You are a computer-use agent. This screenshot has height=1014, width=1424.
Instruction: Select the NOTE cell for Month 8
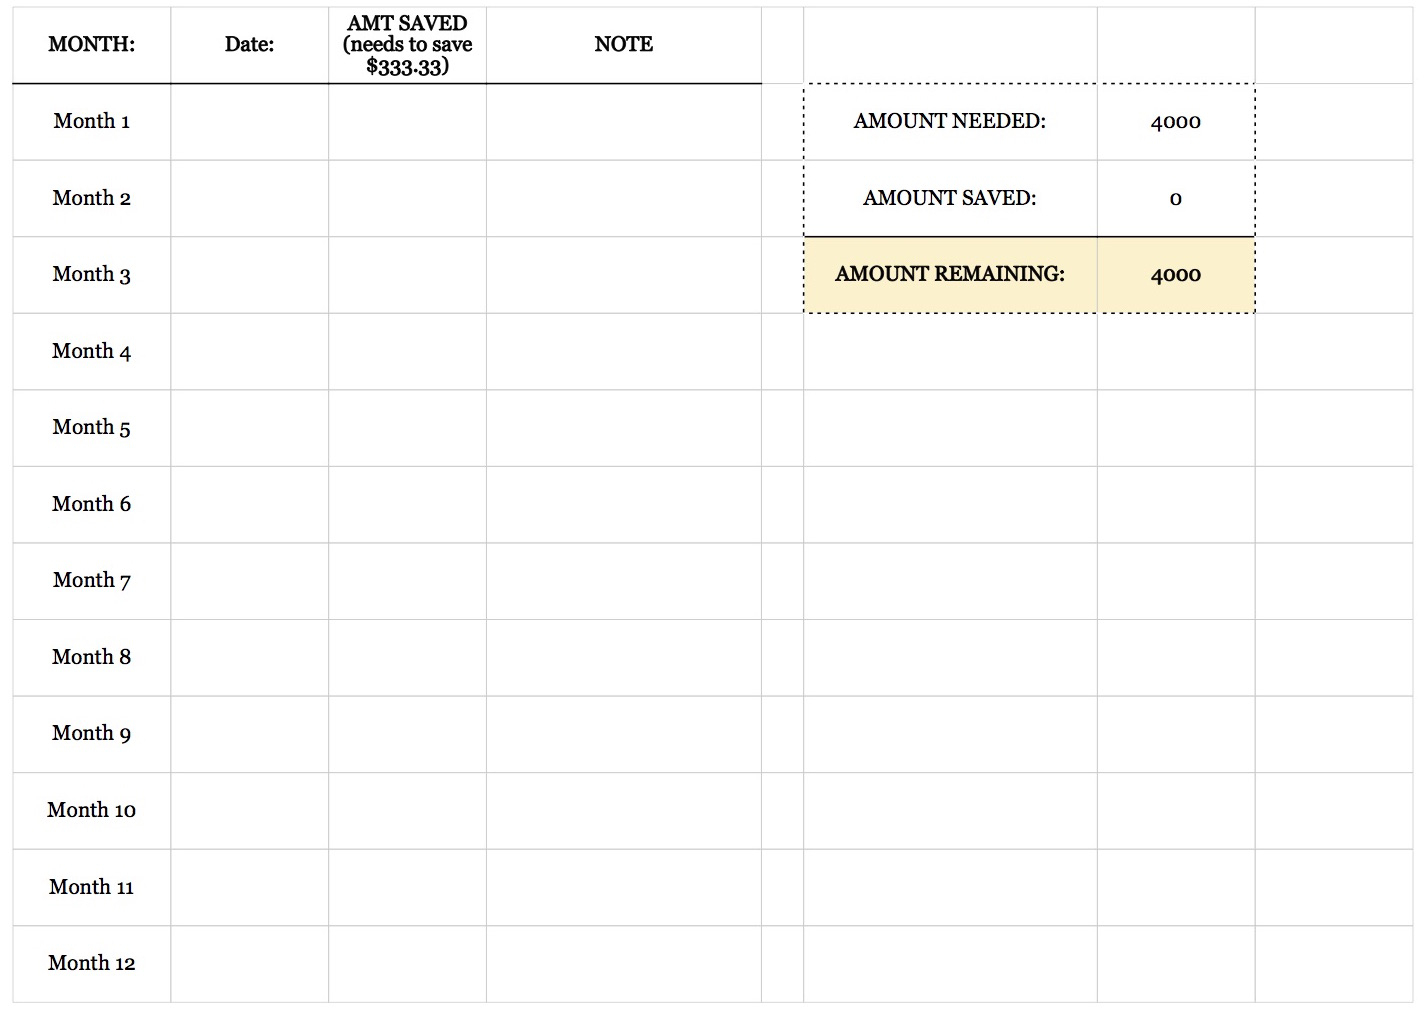[623, 657]
